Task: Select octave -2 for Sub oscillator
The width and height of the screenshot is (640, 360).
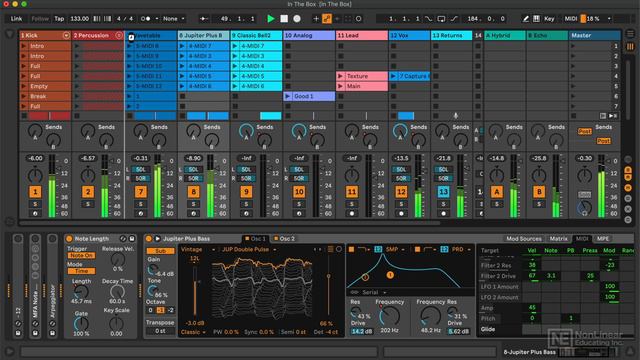Action: click(x=170, y=310)
